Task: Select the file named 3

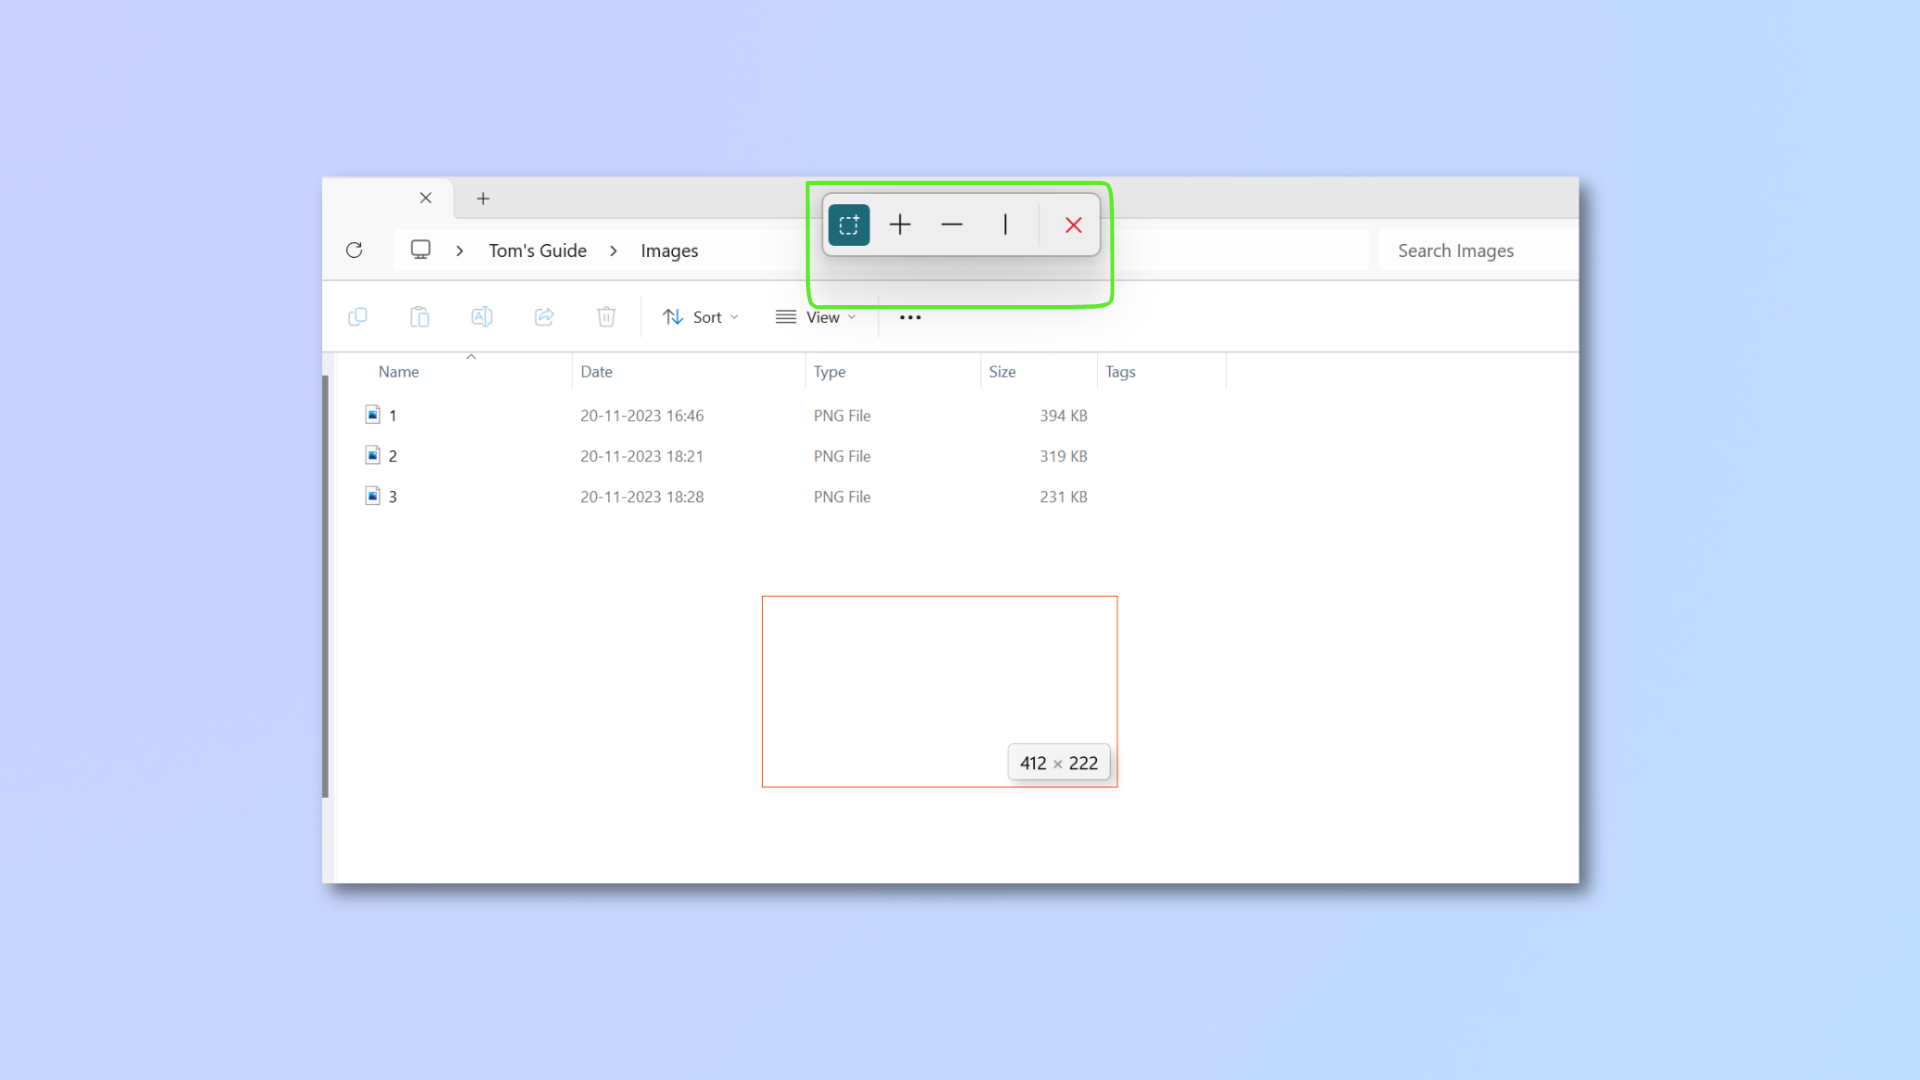Action: click(393, 495)
